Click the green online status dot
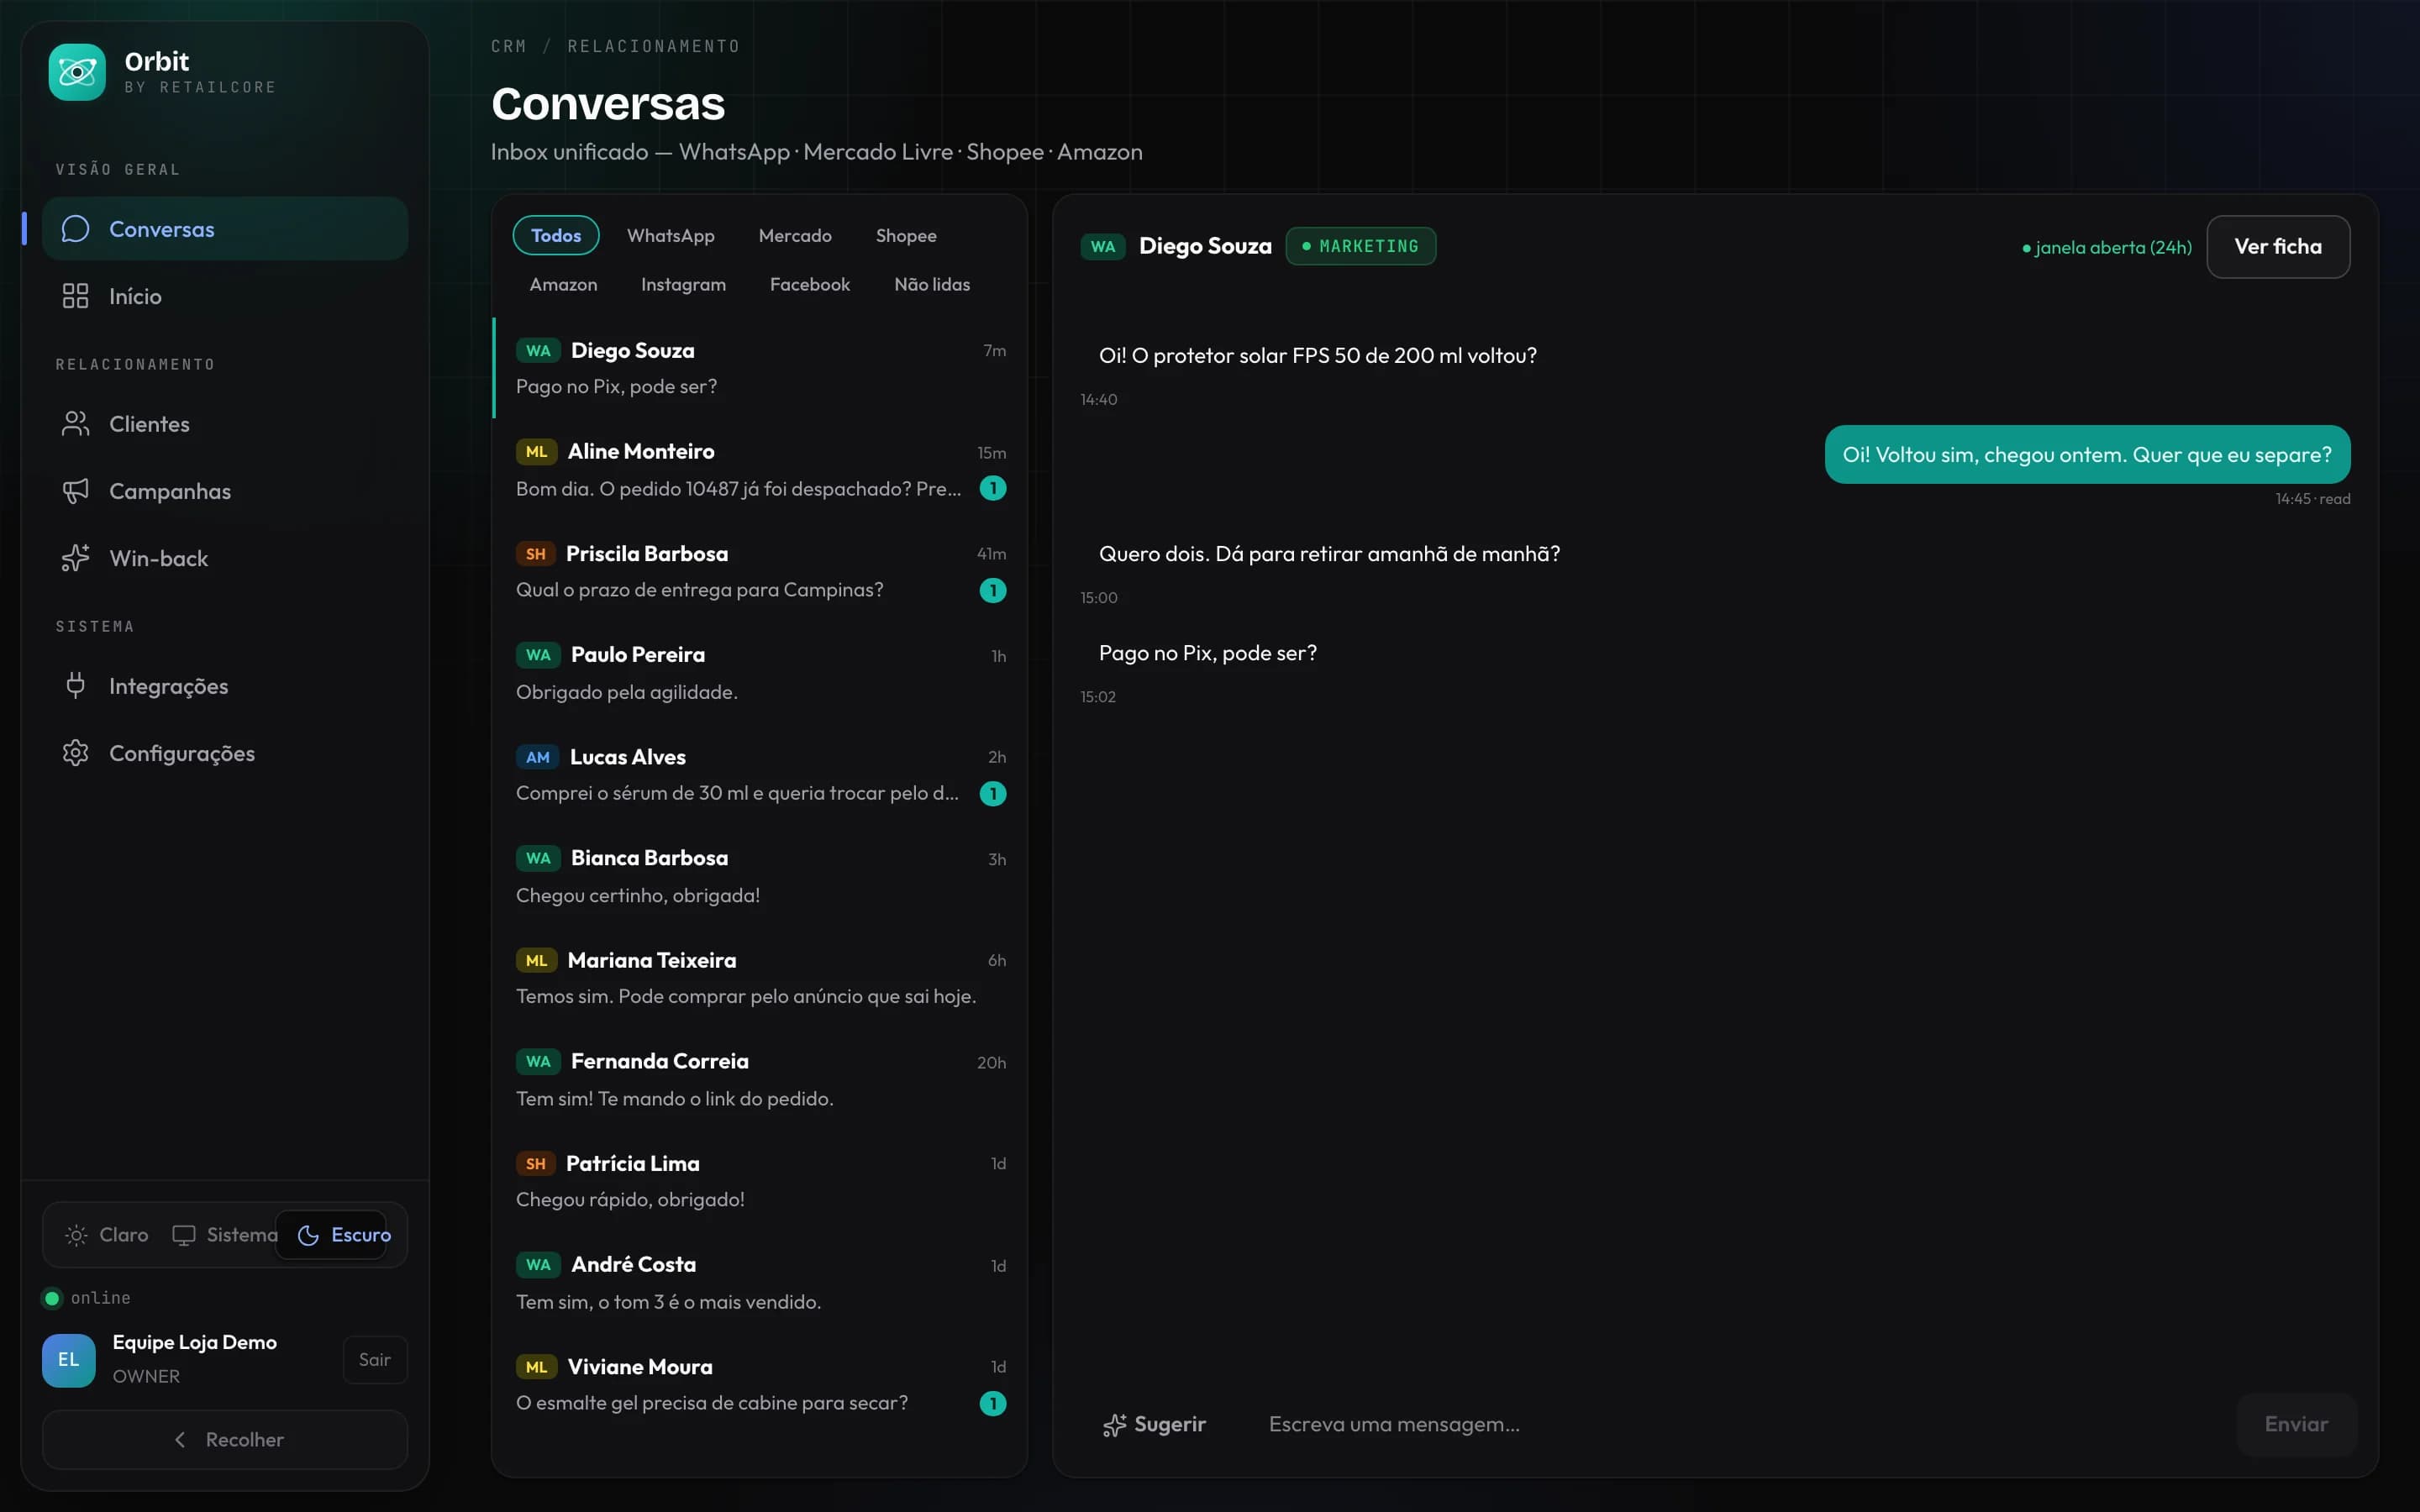 [52, 1298]
